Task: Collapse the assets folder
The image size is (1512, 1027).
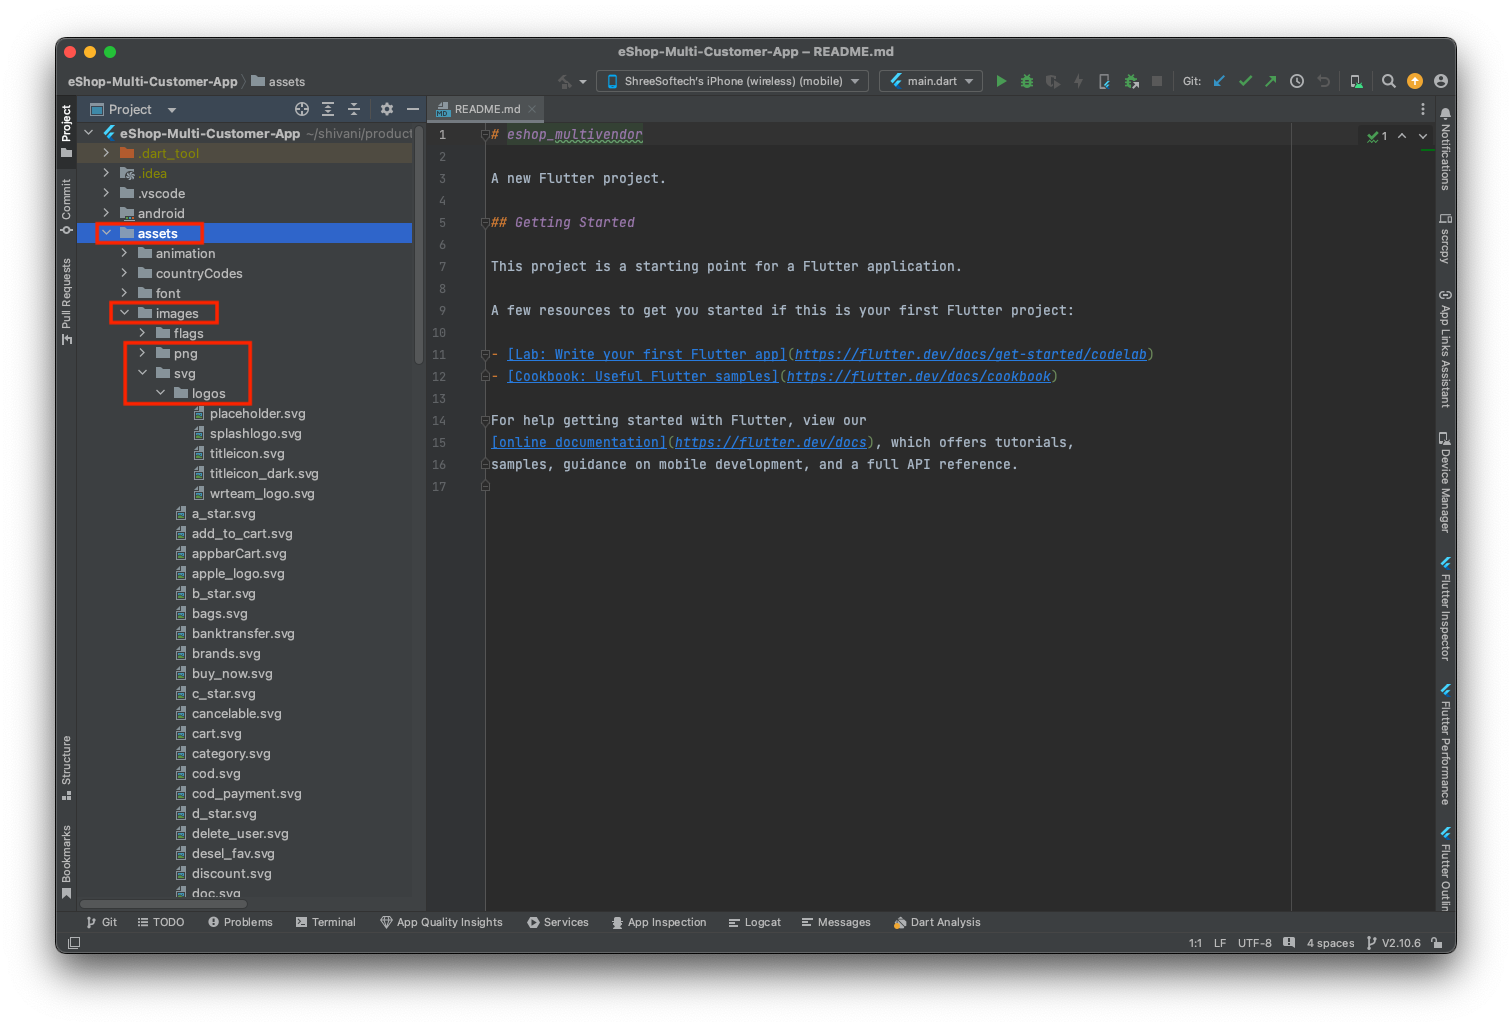Action: coord(106,233)
